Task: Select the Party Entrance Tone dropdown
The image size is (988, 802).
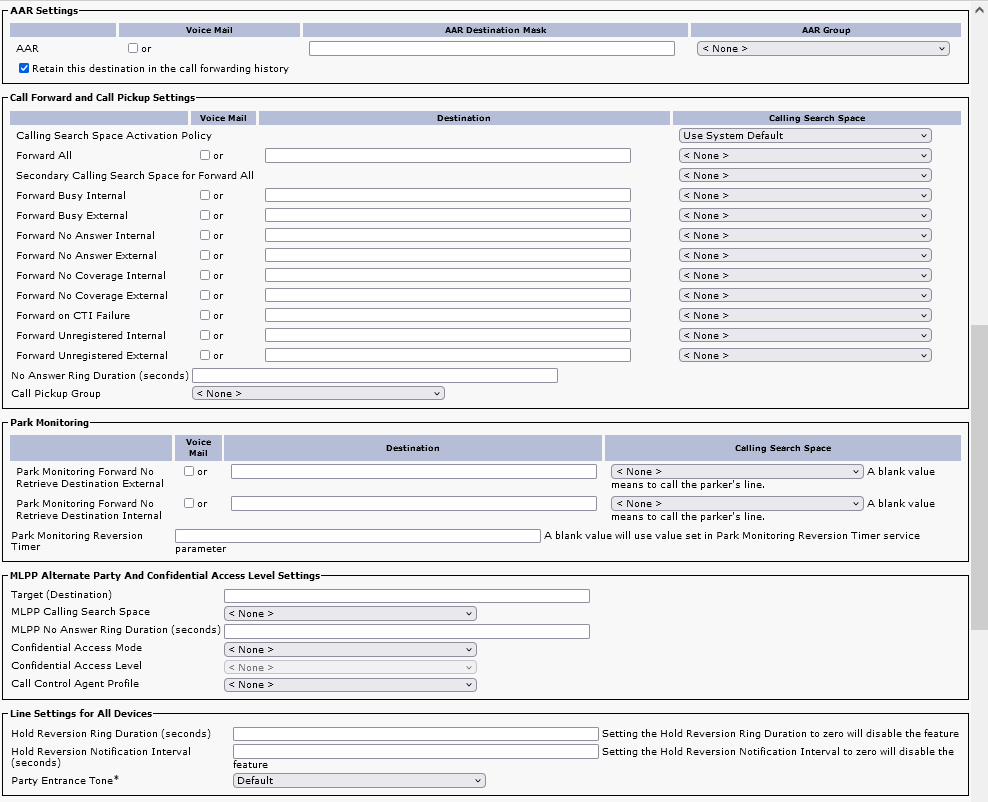Action: [358, 781]
